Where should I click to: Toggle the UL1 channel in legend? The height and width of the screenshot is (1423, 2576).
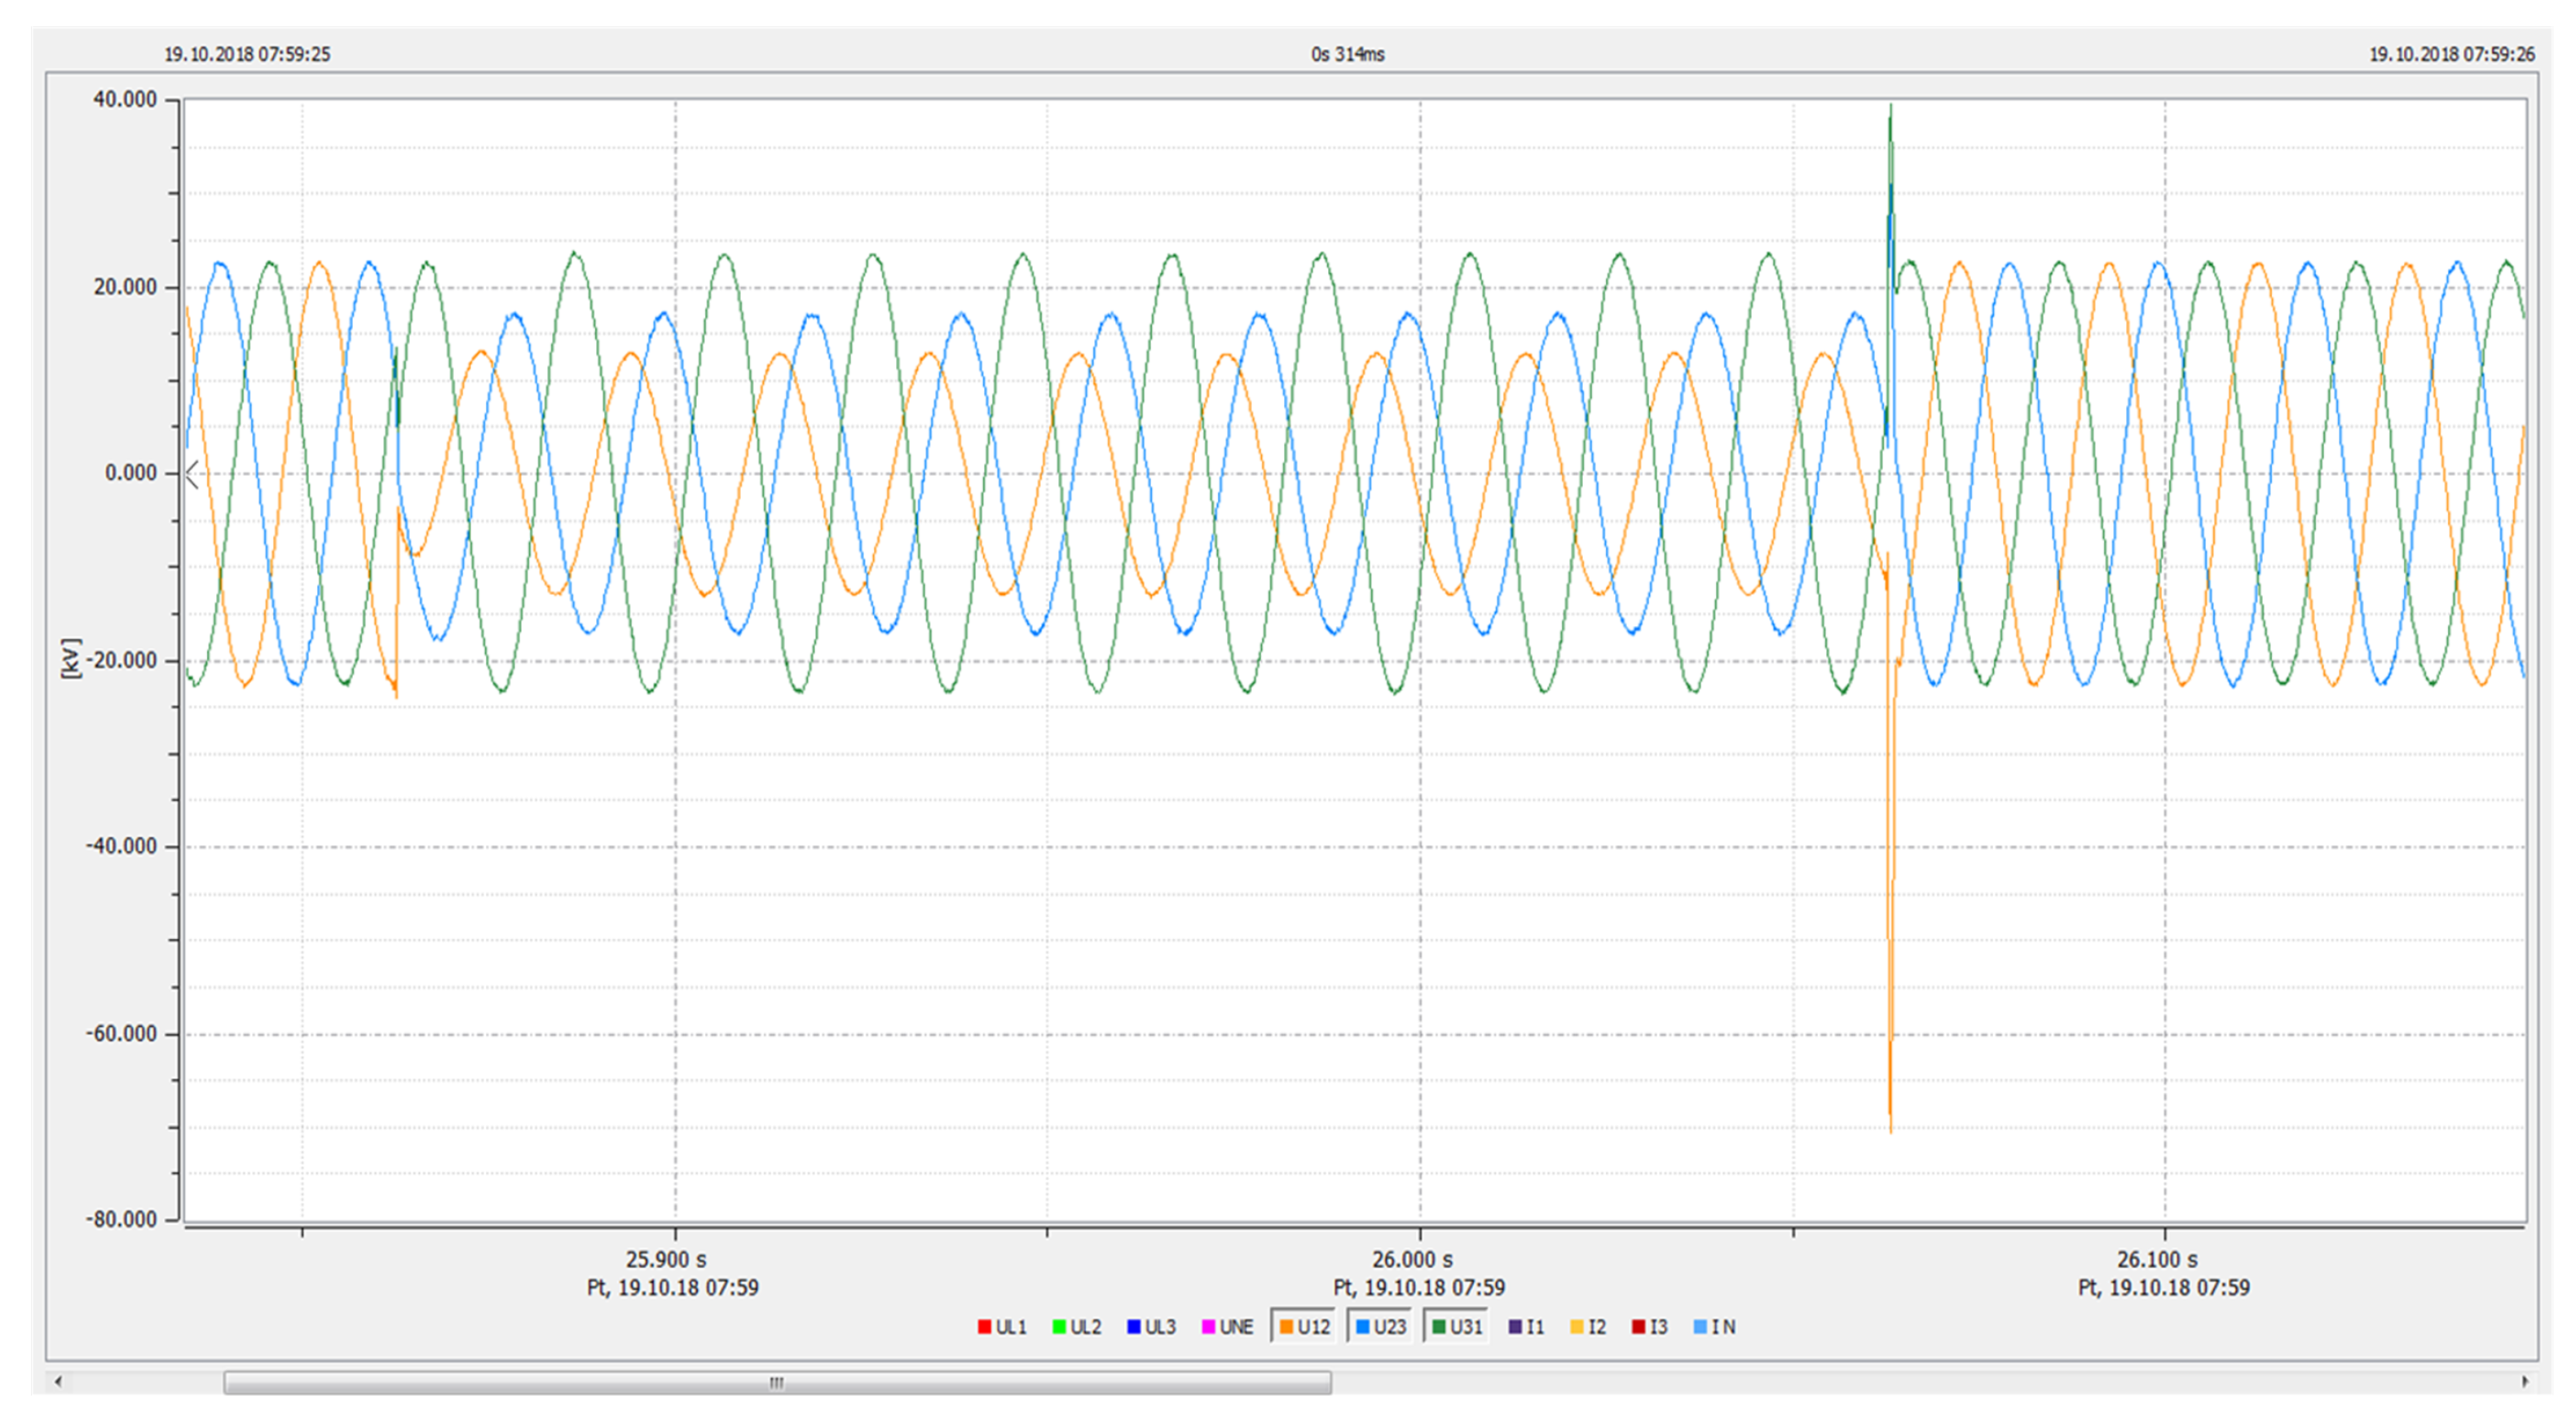pyautogui.click(x=1002, y=1327)
